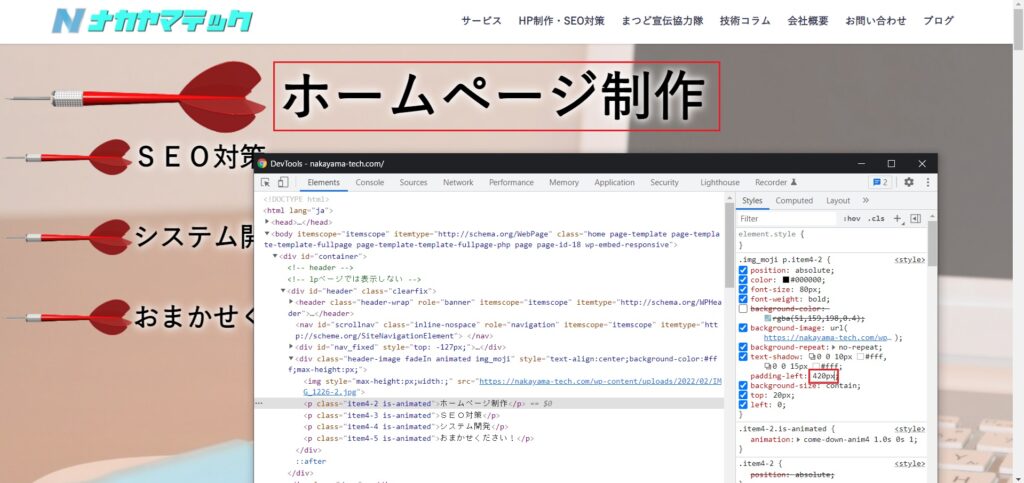This screenshot has height=483, width=1024.
Task: Expand the header class="header-wrap" node
Action: pos(291,302)
